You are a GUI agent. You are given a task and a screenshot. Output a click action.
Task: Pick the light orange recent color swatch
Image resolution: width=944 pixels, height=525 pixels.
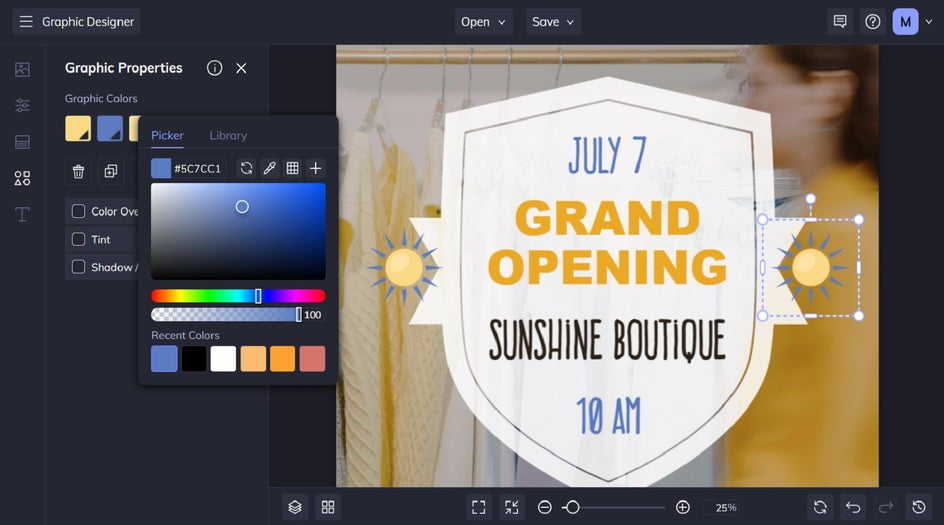pyautogui.click(x=253, y=359)
